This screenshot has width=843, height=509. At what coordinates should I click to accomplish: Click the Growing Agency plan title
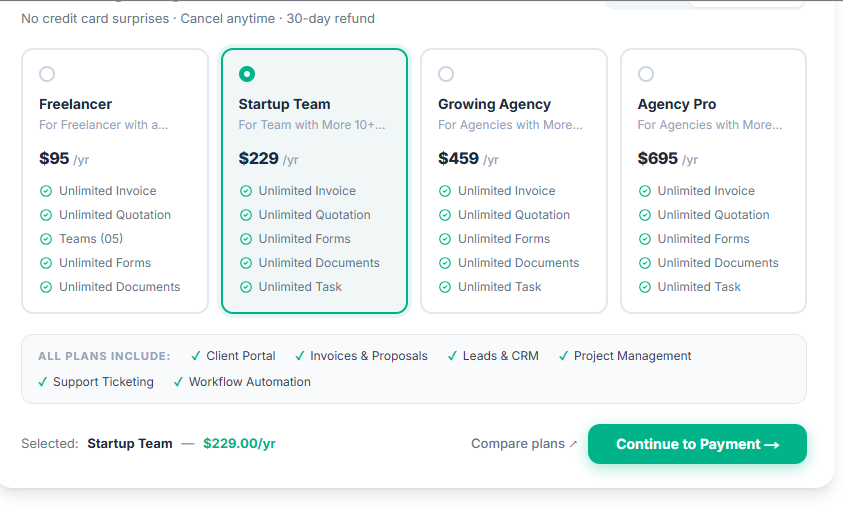click(494, 104)
